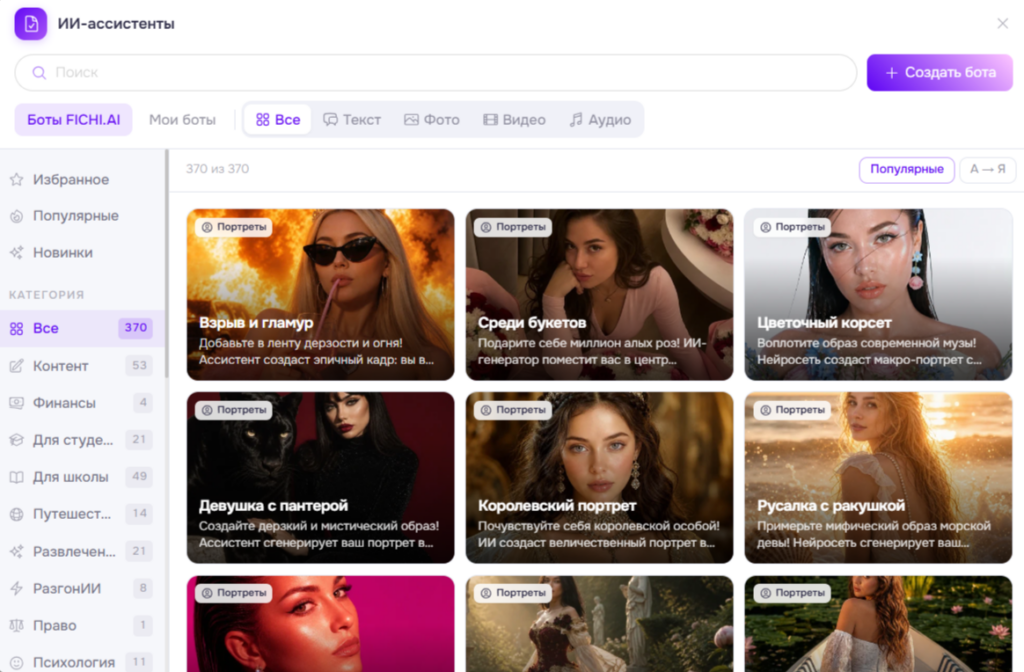Screen dimensions: 1024x672
Task: Focus the Поиск search field
Action: point(436,72)
